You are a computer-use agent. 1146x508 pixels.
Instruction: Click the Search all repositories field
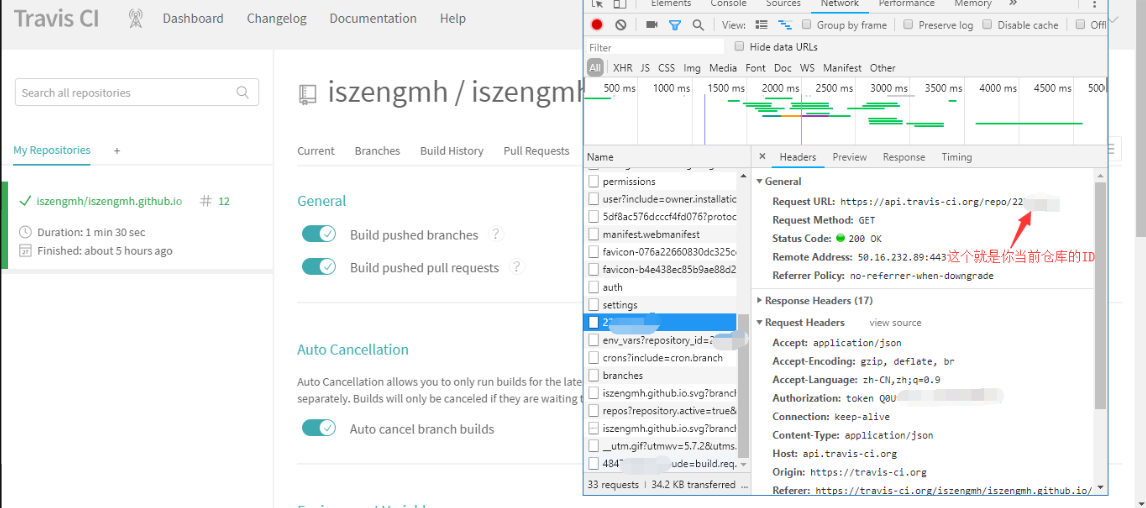(x=137, y=93)
